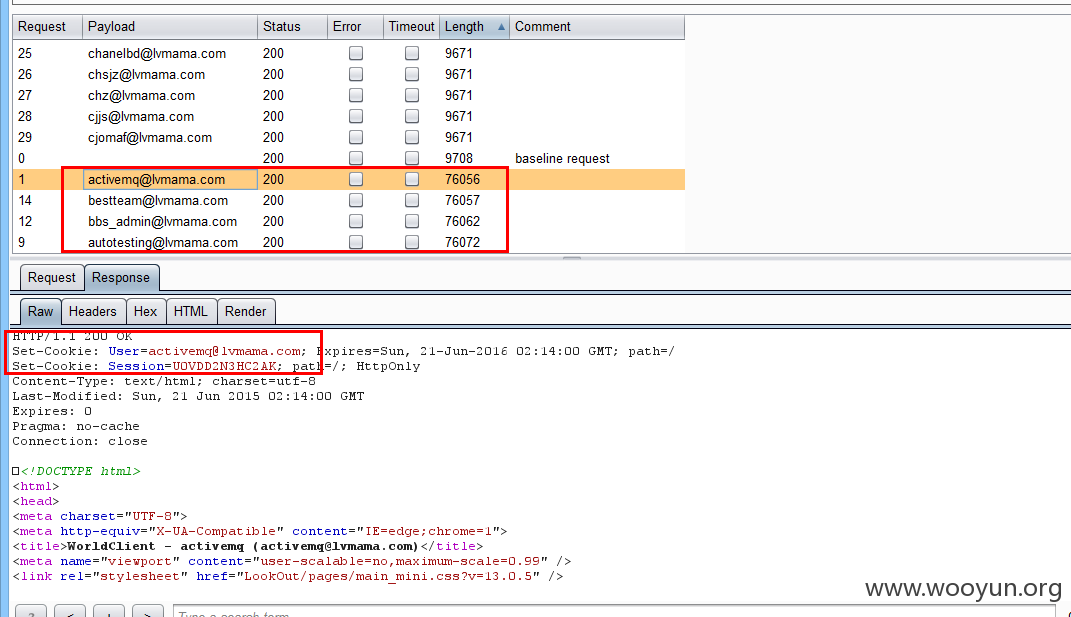
Task: Sort results by the Error column header
Action: point(355,27)
